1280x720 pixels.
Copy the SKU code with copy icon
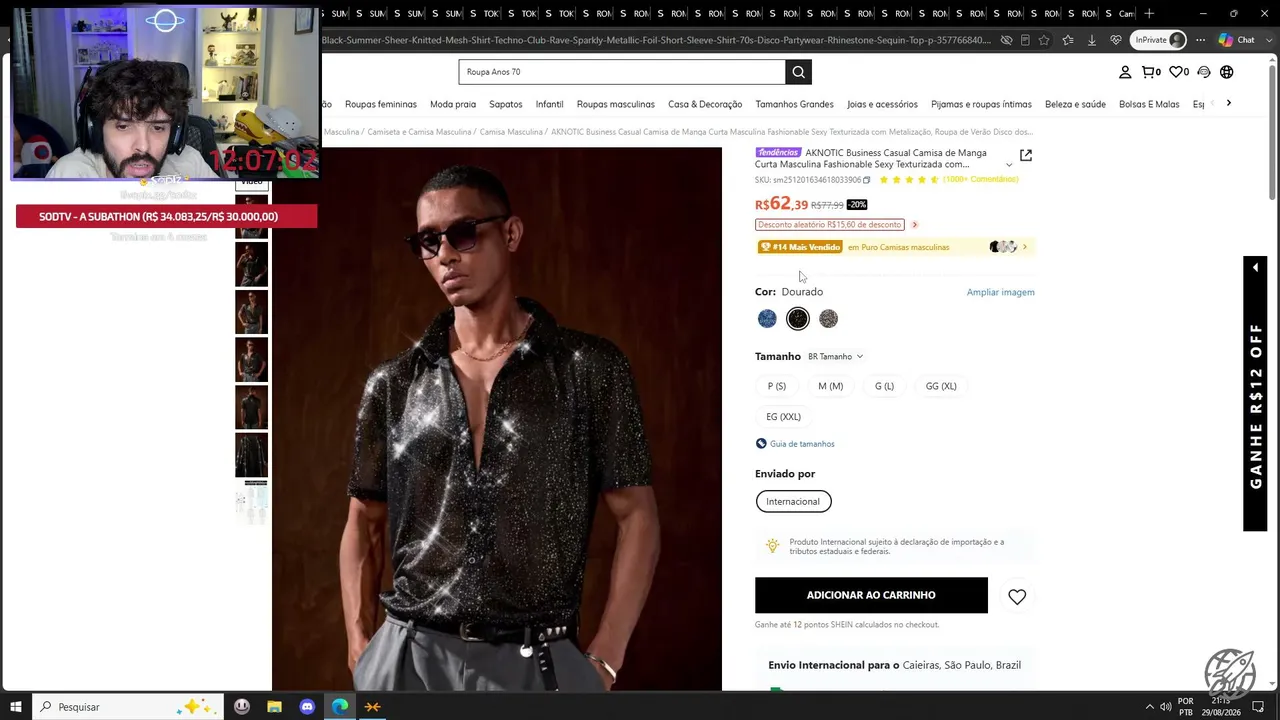click(x=866, y=180)
